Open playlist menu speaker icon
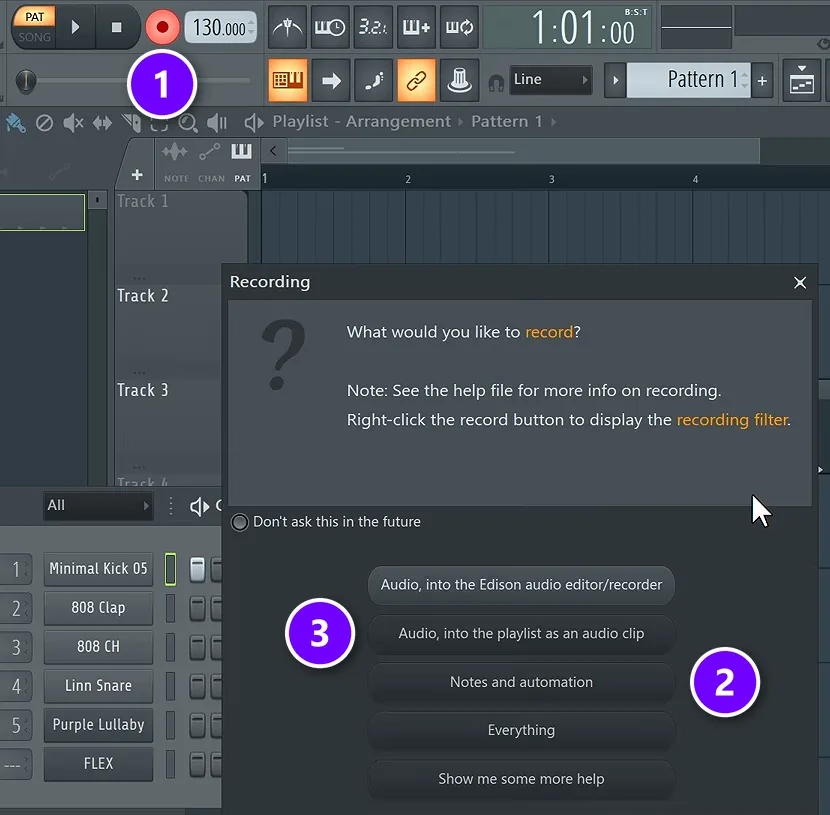Screen dimensions: 830x815 tap(254, 123)
